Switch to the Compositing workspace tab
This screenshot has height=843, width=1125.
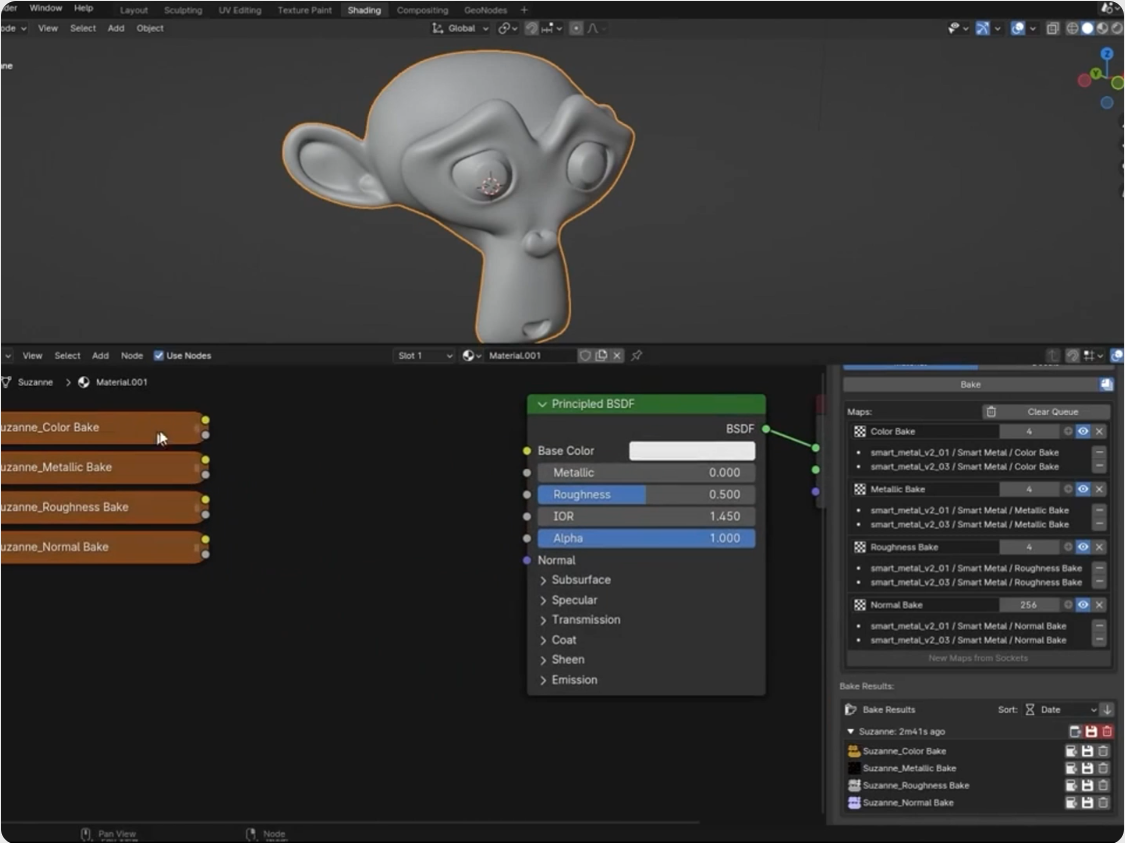pyautogui.click(x=422, y=10)
